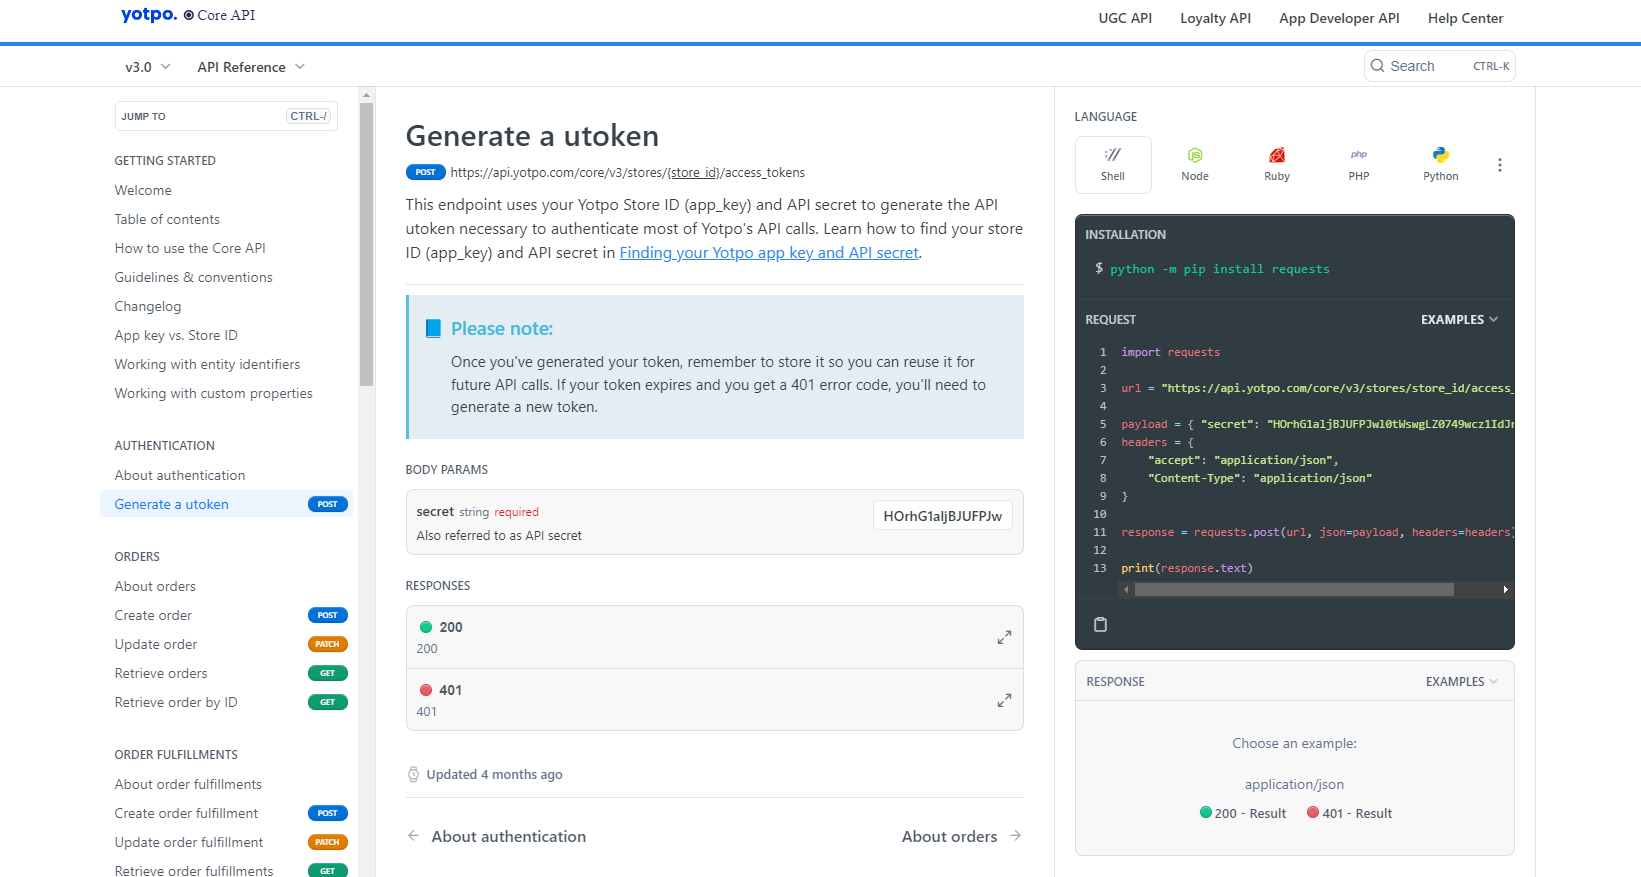Screen dimensions: 1641x877
Task: Click the forward arrow next to About orders
Action: click(x=1015, y=836)
